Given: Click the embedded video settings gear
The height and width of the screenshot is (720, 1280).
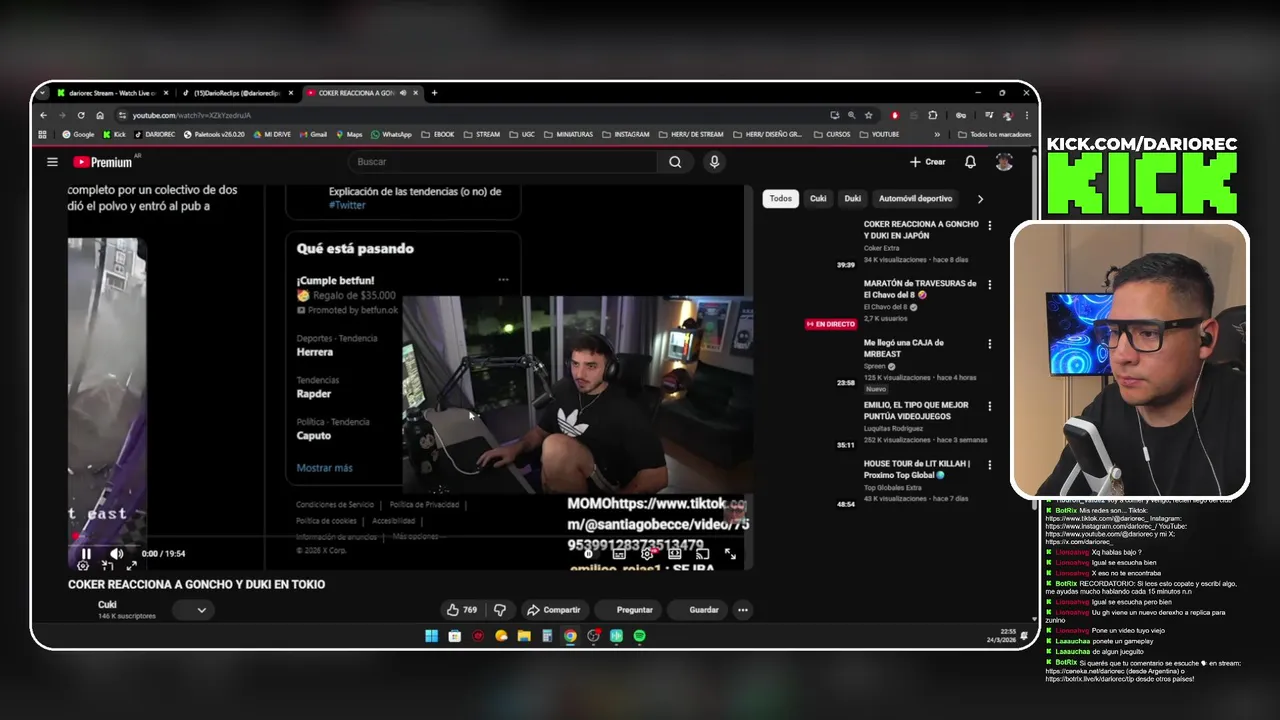Looking at the screenshot, I should [647, 554].
